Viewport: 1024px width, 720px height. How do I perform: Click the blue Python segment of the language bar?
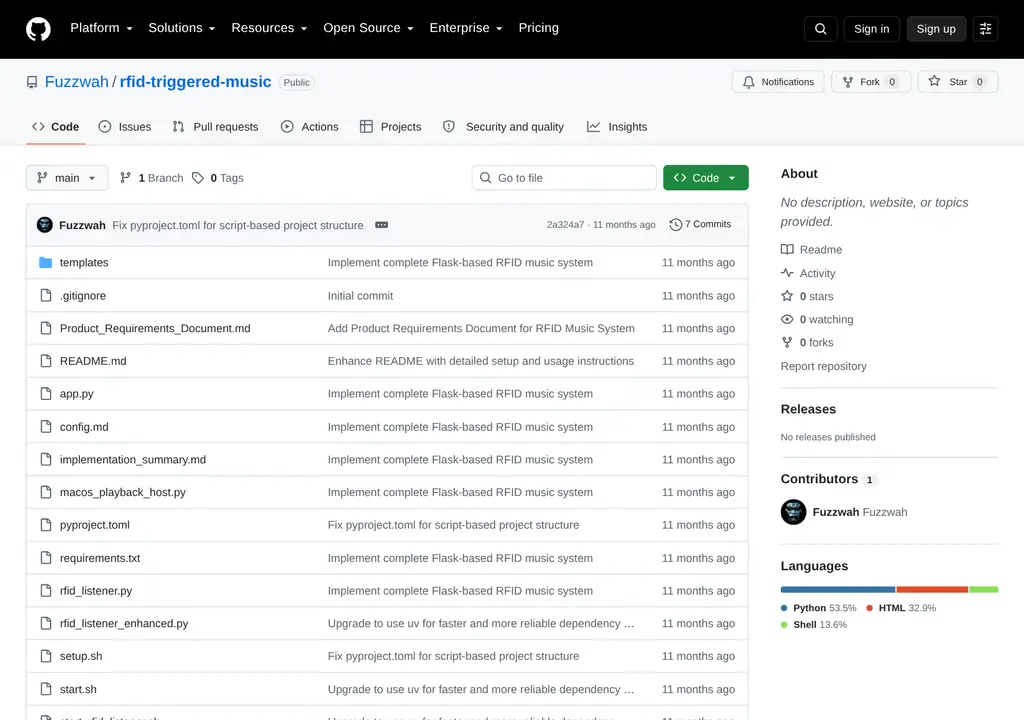point(837,590)
